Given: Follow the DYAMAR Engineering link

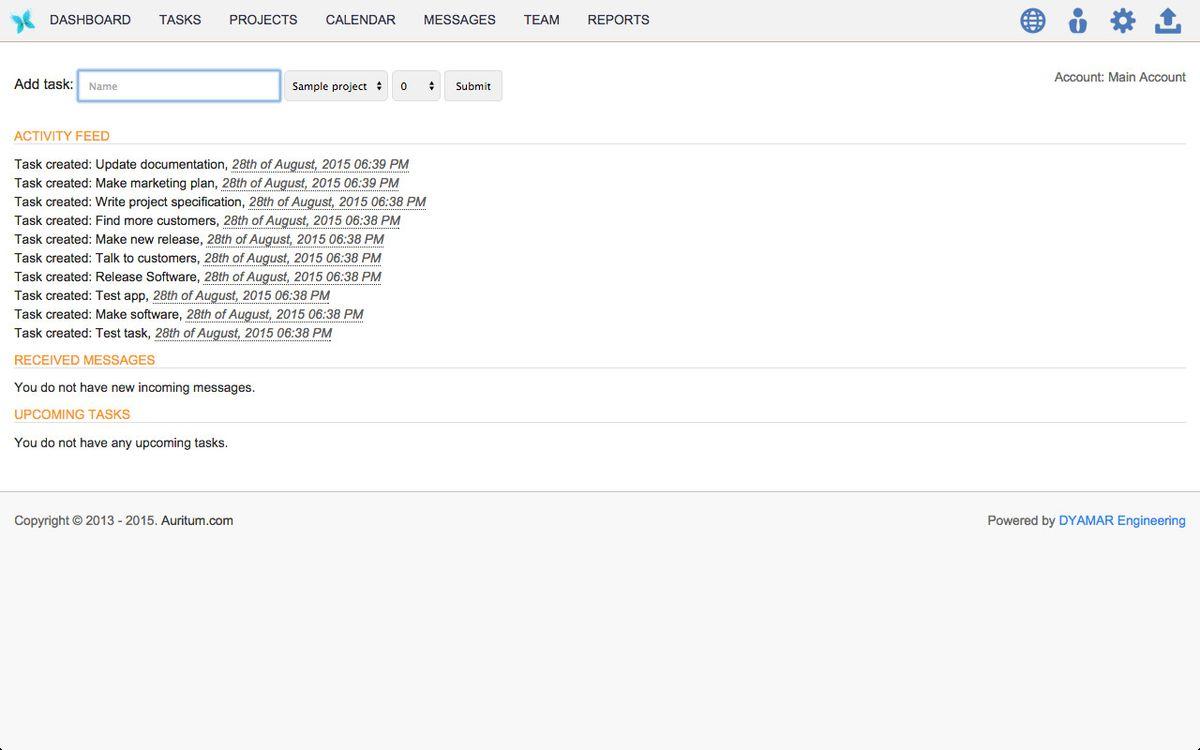Looking at the screenshot, I should tap(1122, 521).
